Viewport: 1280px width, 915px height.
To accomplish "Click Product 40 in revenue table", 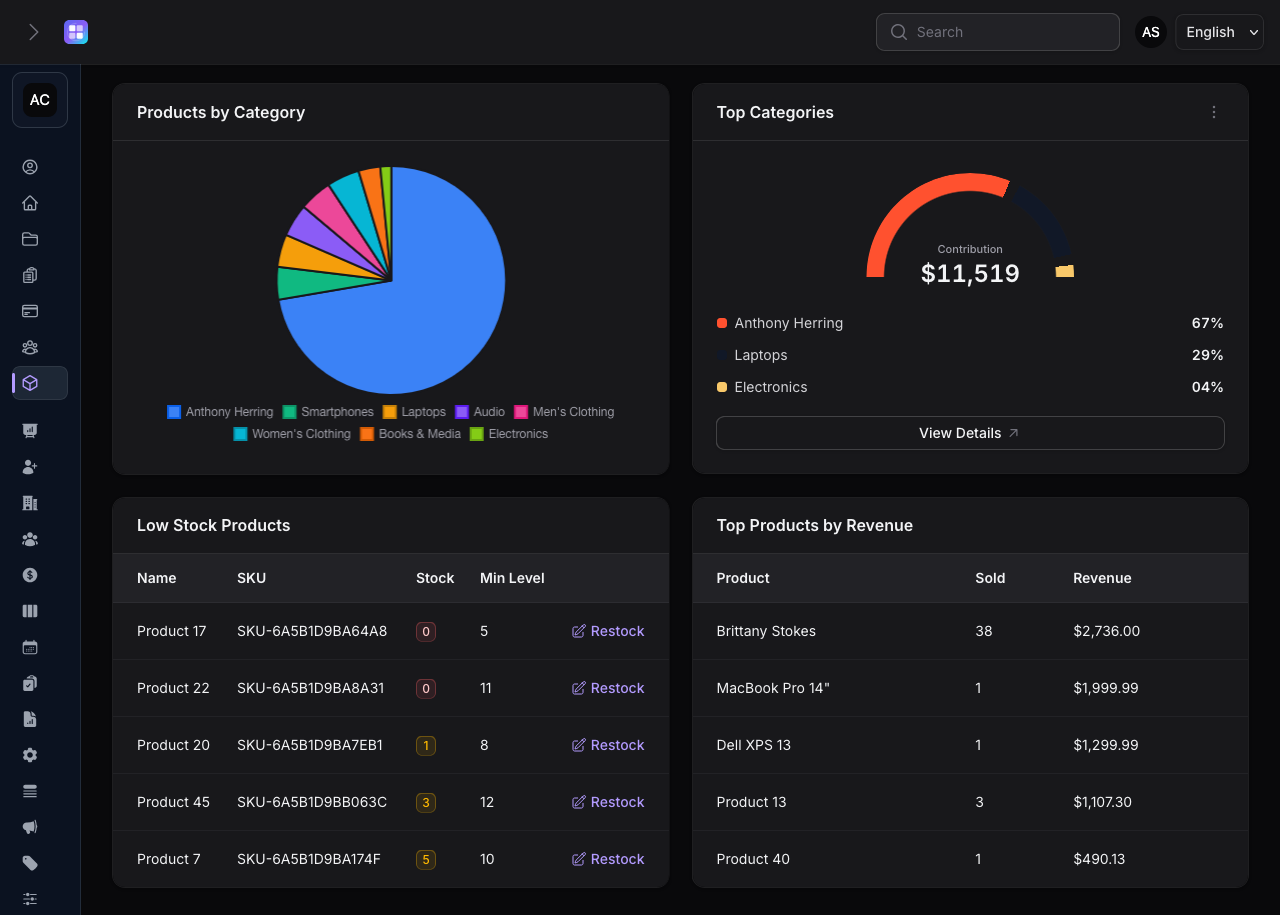I will click(753, 859).
